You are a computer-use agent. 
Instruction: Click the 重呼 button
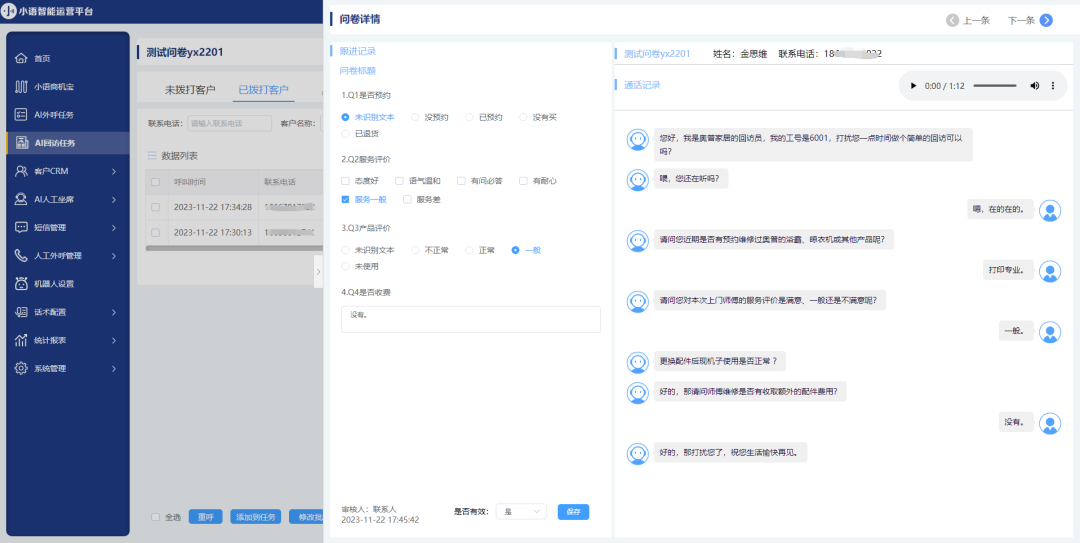[x=205, y=517]
